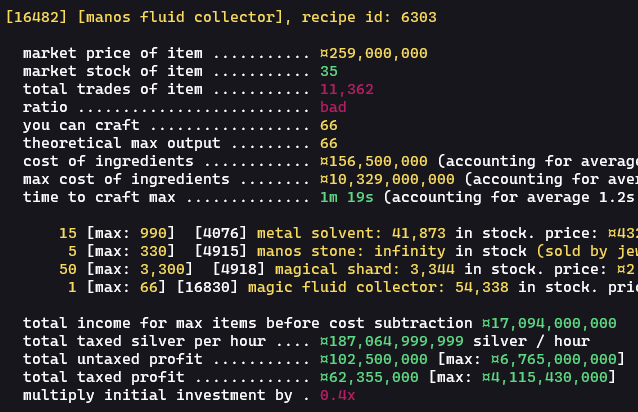This screenshot has height=412, width=638.
Task: Click total income value ¤17,094,000,000
Action: [549, 323]
